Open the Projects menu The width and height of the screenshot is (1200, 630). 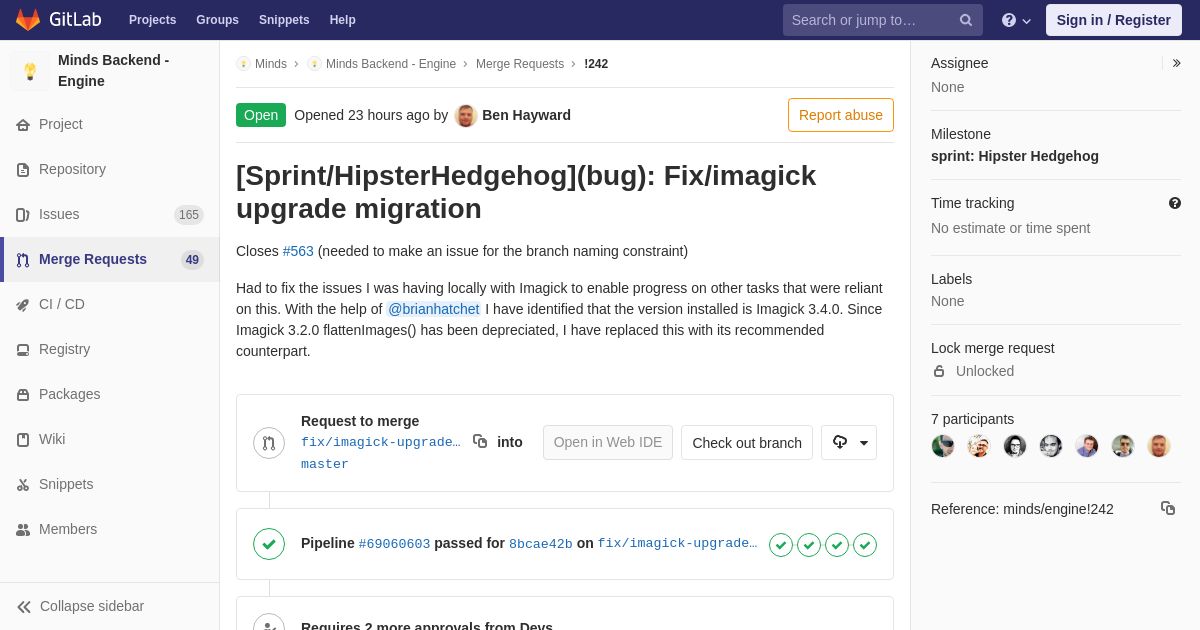click(152, 20)
